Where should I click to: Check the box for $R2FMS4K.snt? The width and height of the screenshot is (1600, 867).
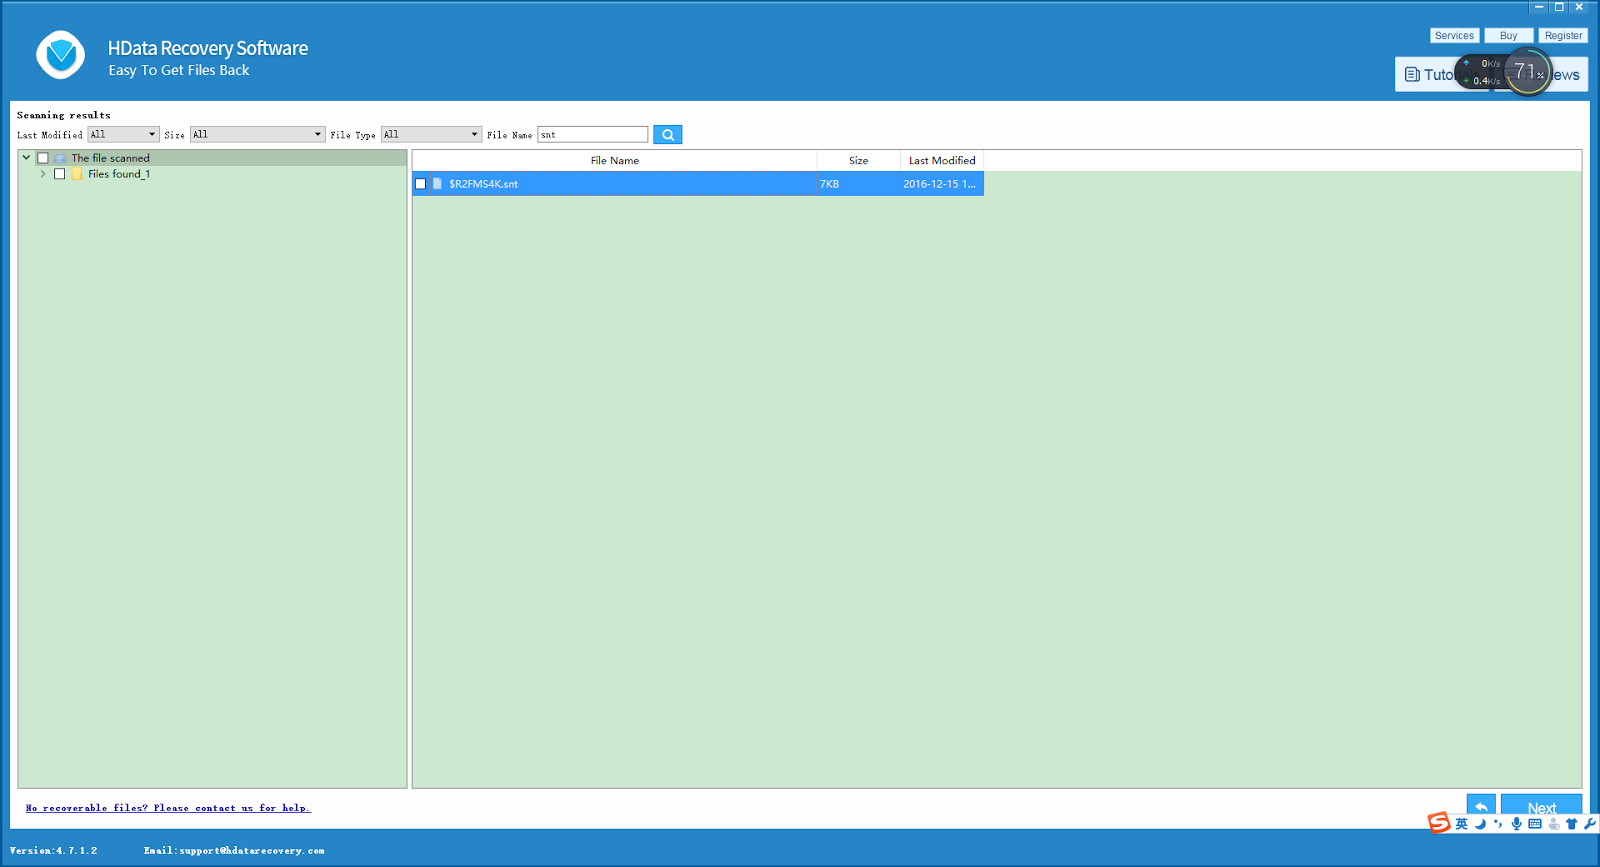[x=421, y=184]
